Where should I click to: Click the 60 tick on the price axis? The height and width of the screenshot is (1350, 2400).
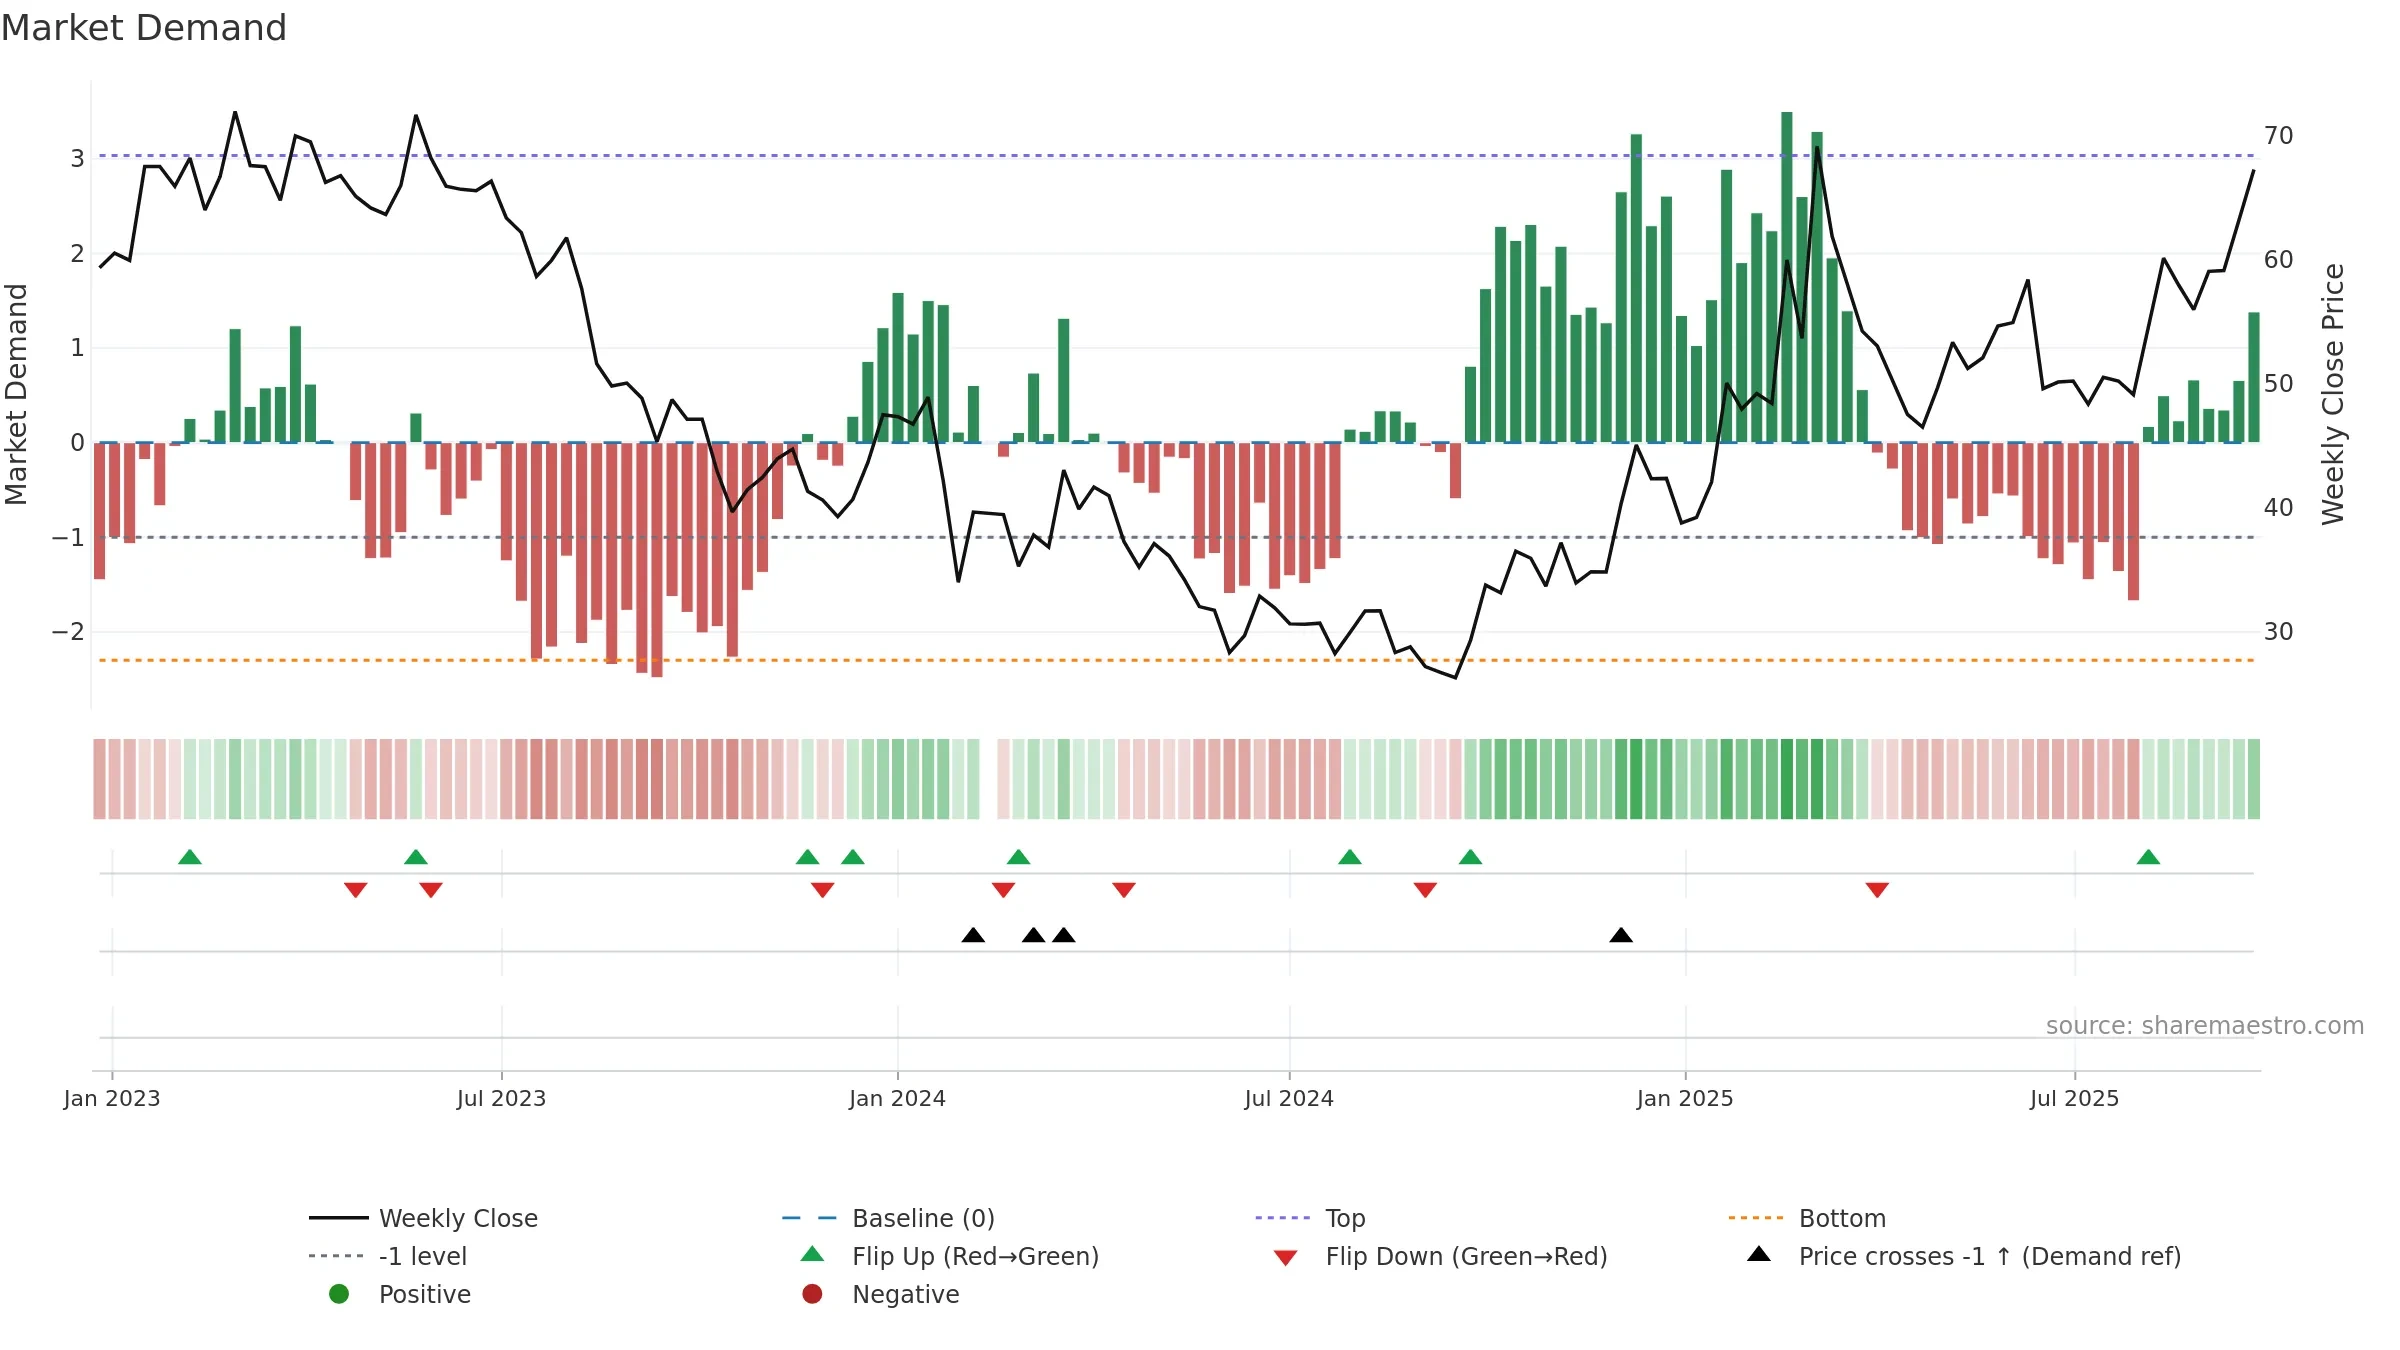point(2279,259)
